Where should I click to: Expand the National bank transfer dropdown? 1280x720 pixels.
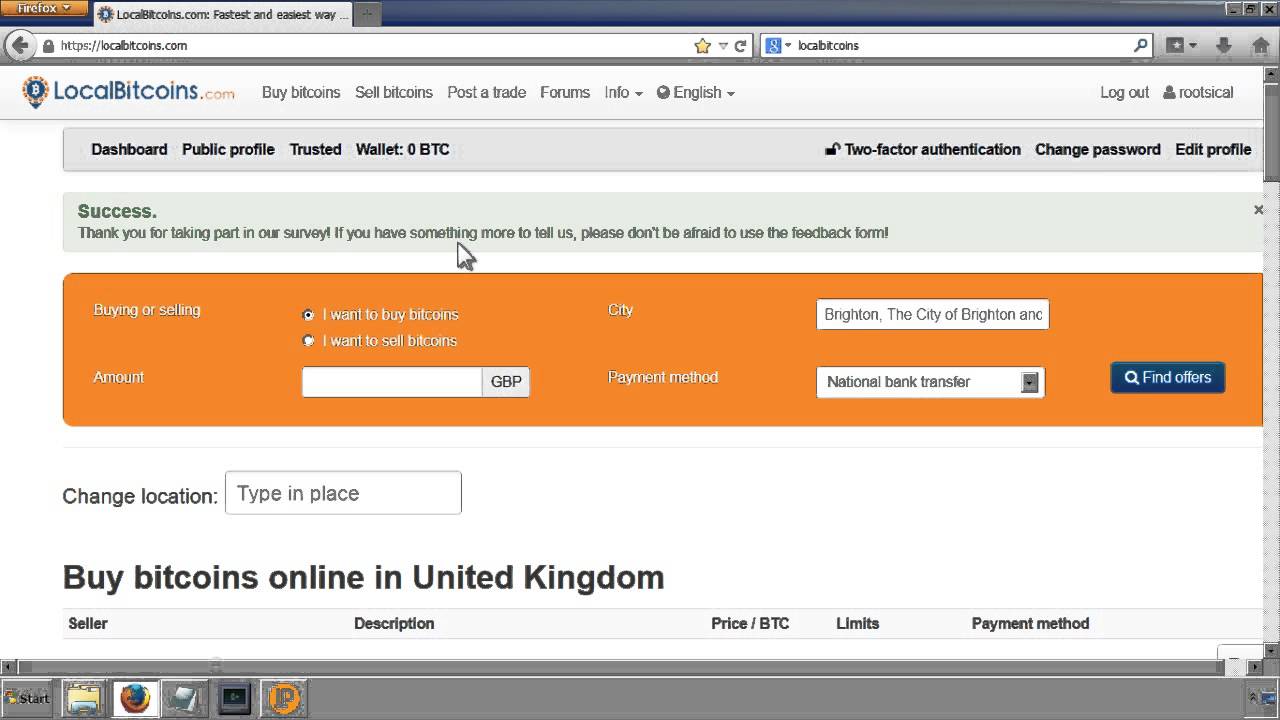click(1029, 382)
